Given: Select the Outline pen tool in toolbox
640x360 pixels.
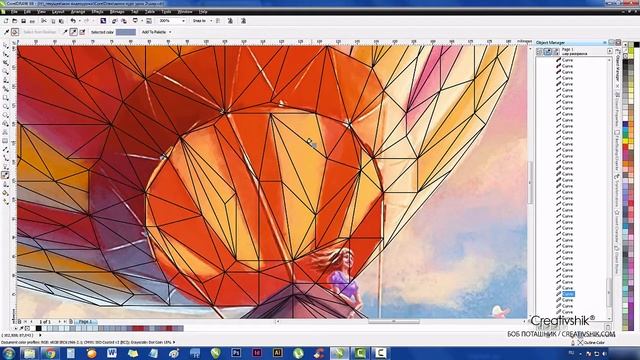Looking at the screenshot, I should click(x=6, y=184).
